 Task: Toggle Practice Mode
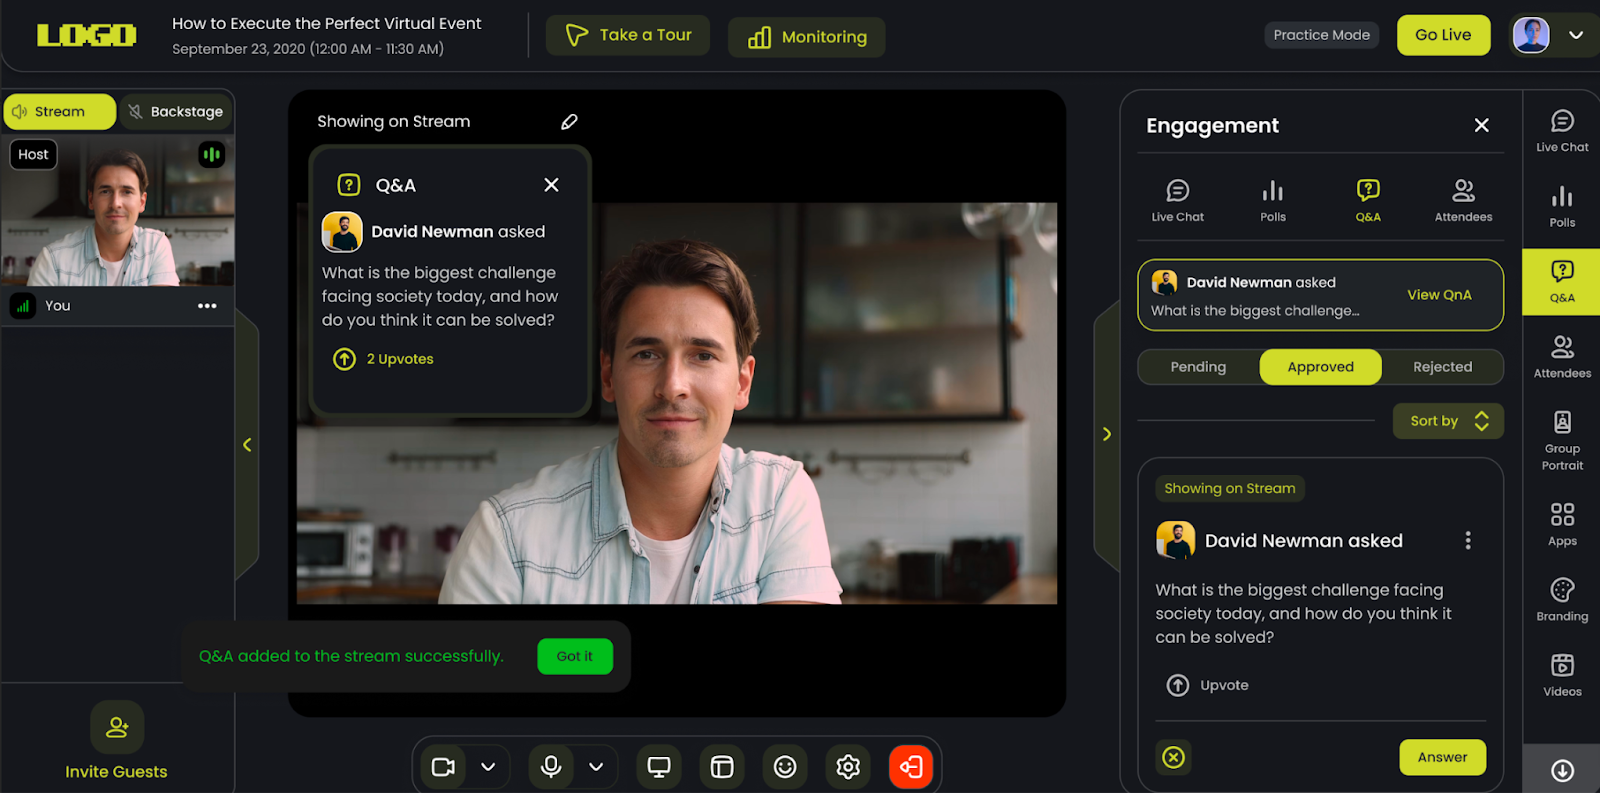click(x=1321, y=35)
